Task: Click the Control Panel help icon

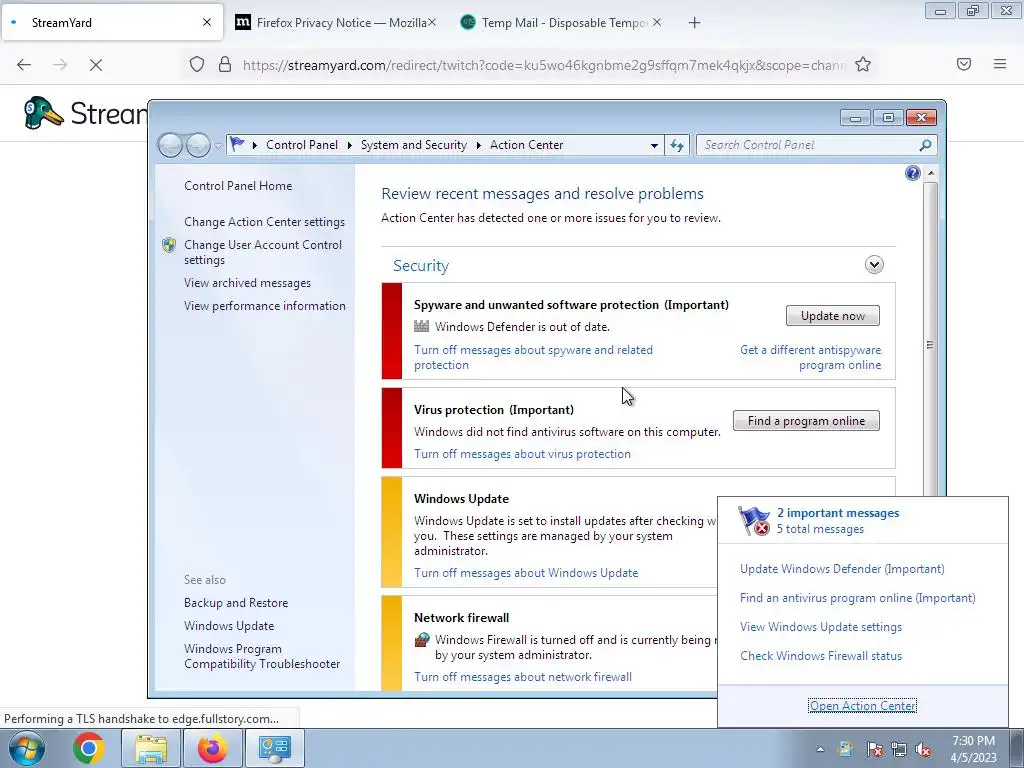Action: point(912,173)
